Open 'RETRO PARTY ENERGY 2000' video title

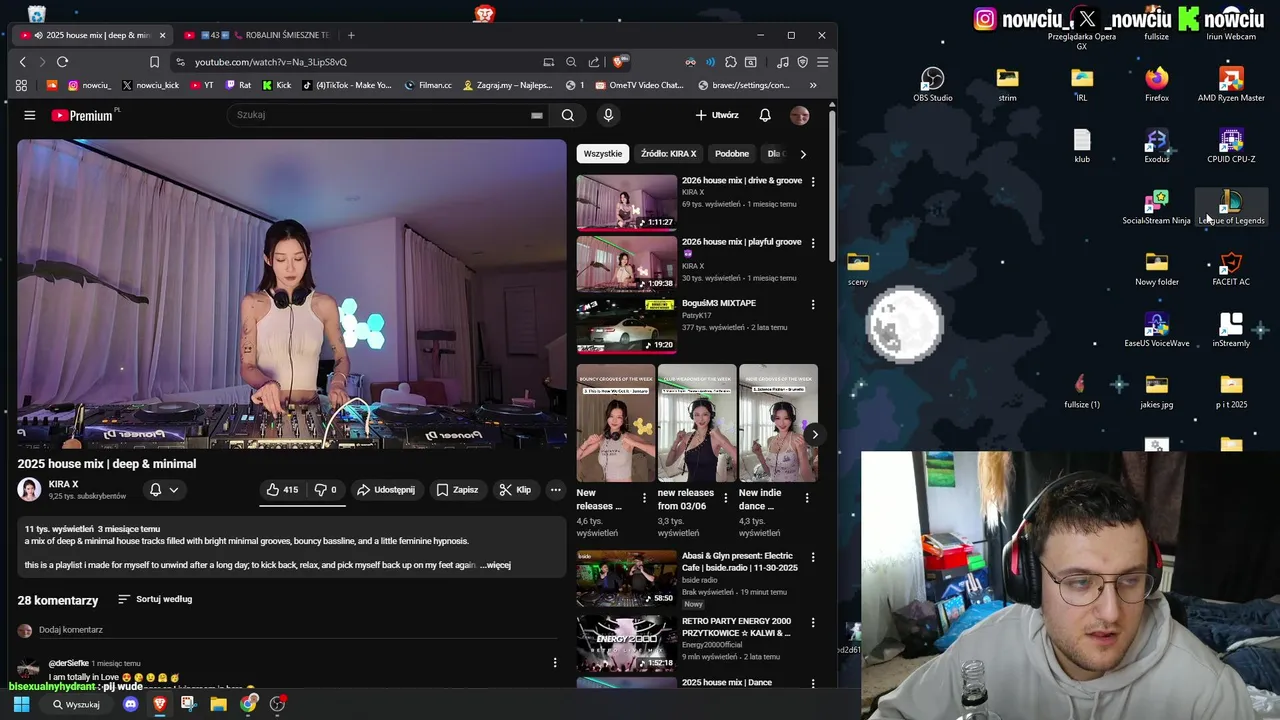738,627
